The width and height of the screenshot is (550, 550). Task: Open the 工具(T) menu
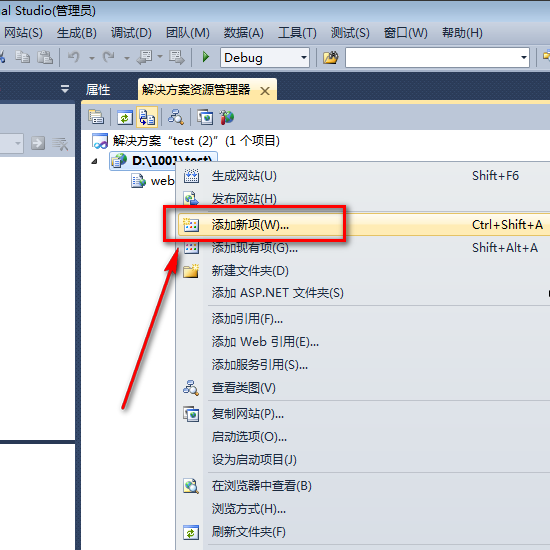coord(297,33)
